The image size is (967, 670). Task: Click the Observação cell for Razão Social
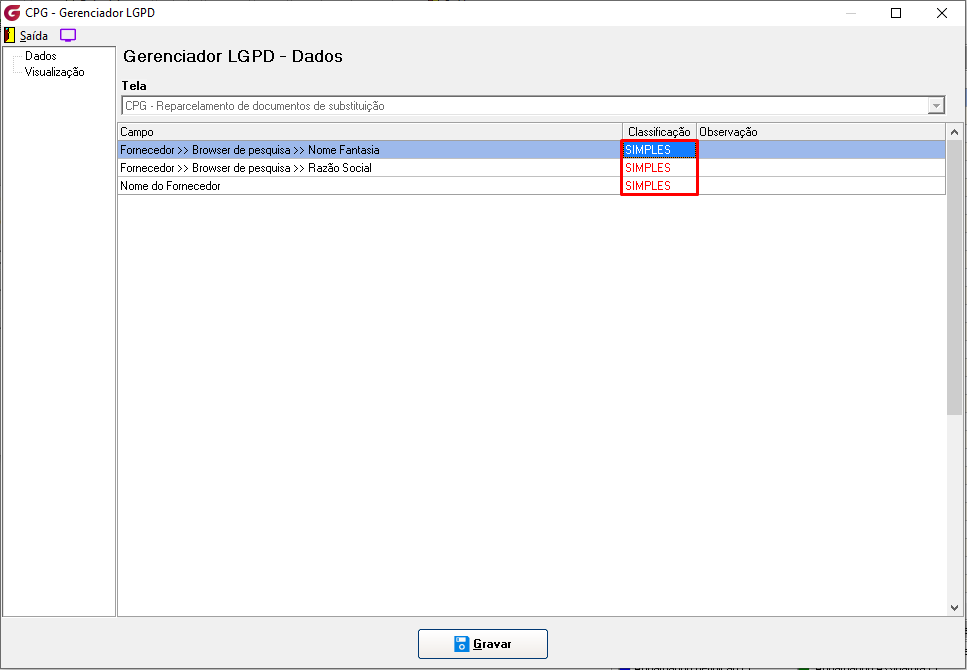click(x=821, y=168)
